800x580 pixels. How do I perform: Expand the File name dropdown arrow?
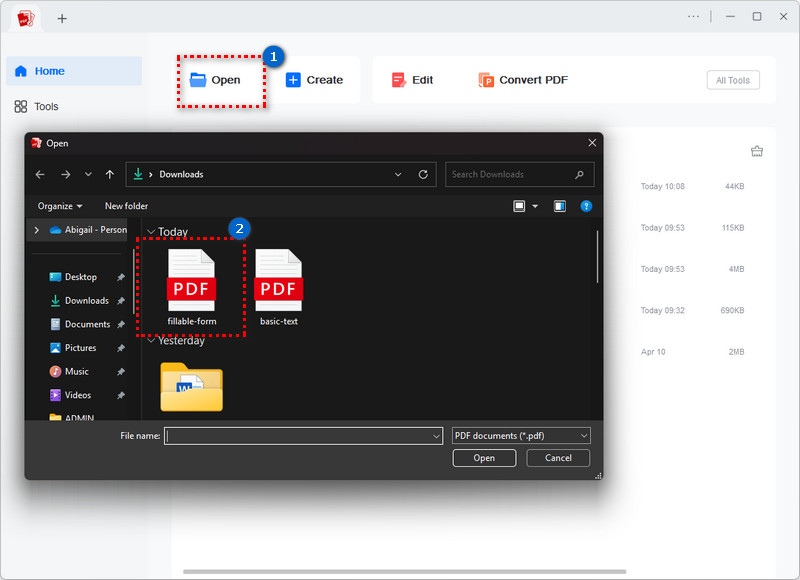[436, 436]
